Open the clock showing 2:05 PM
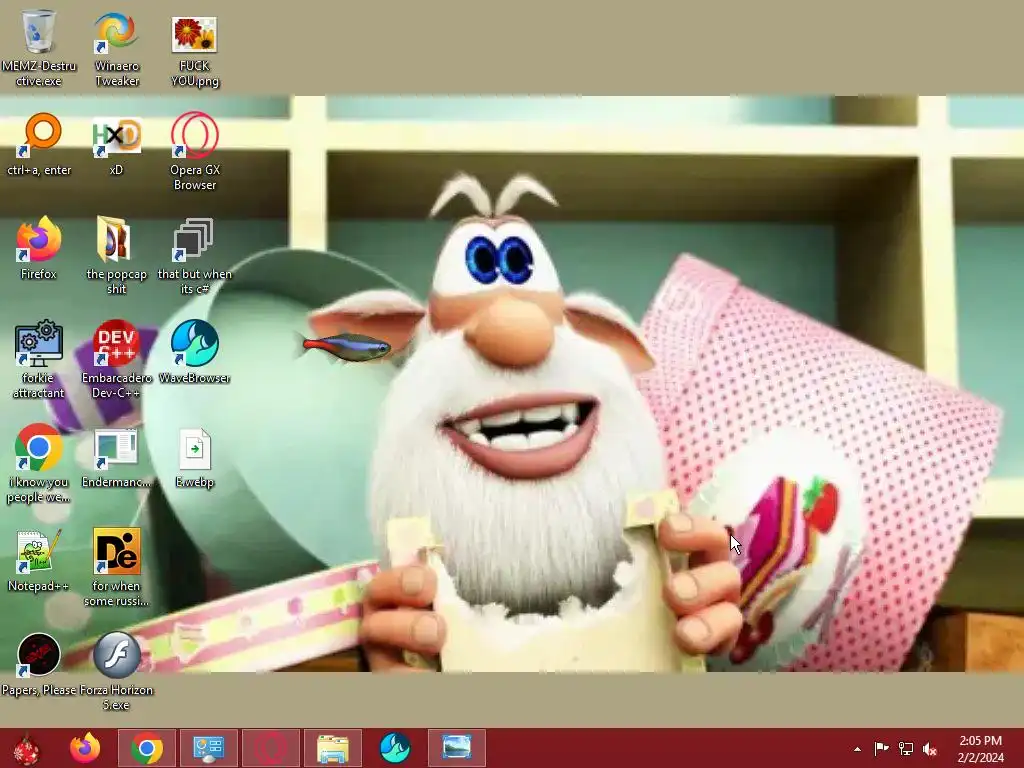This screenshot has height=768, width=1024. pyautogui.click(x=980, y=749)
